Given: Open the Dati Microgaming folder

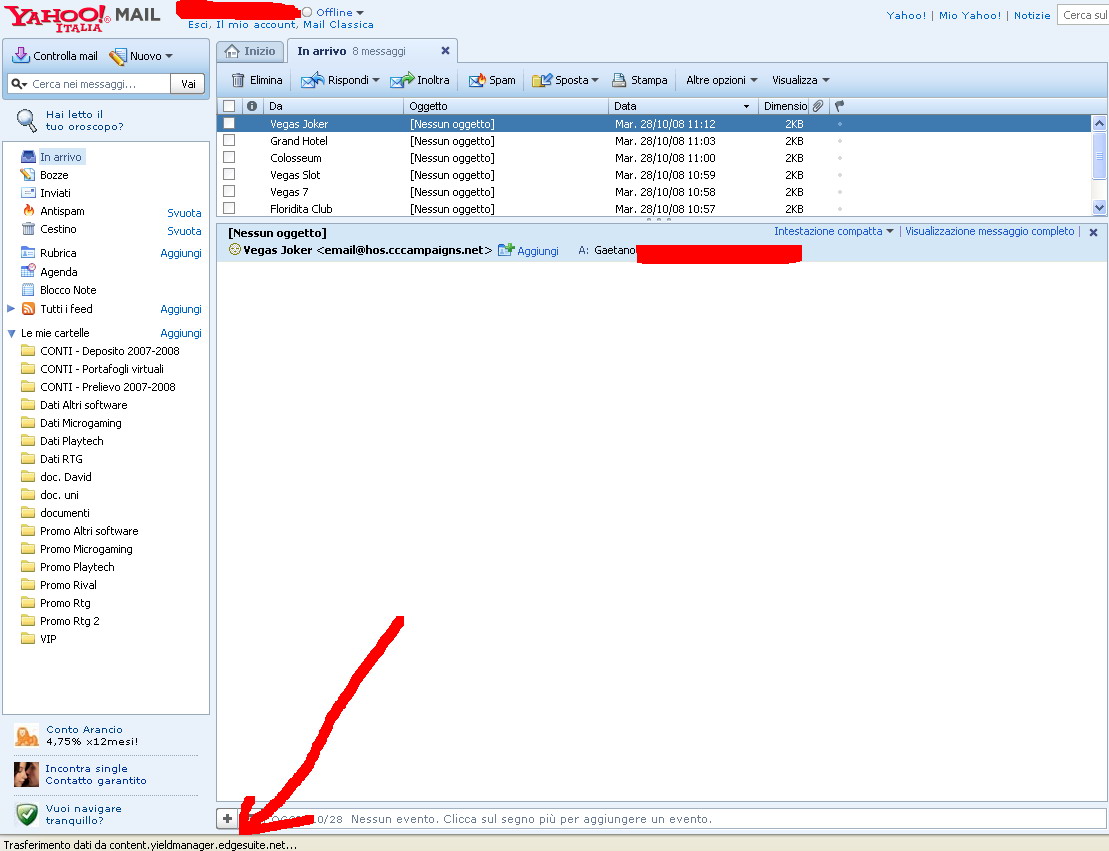Looking at the screenshot, I should [x=81, y=423].
